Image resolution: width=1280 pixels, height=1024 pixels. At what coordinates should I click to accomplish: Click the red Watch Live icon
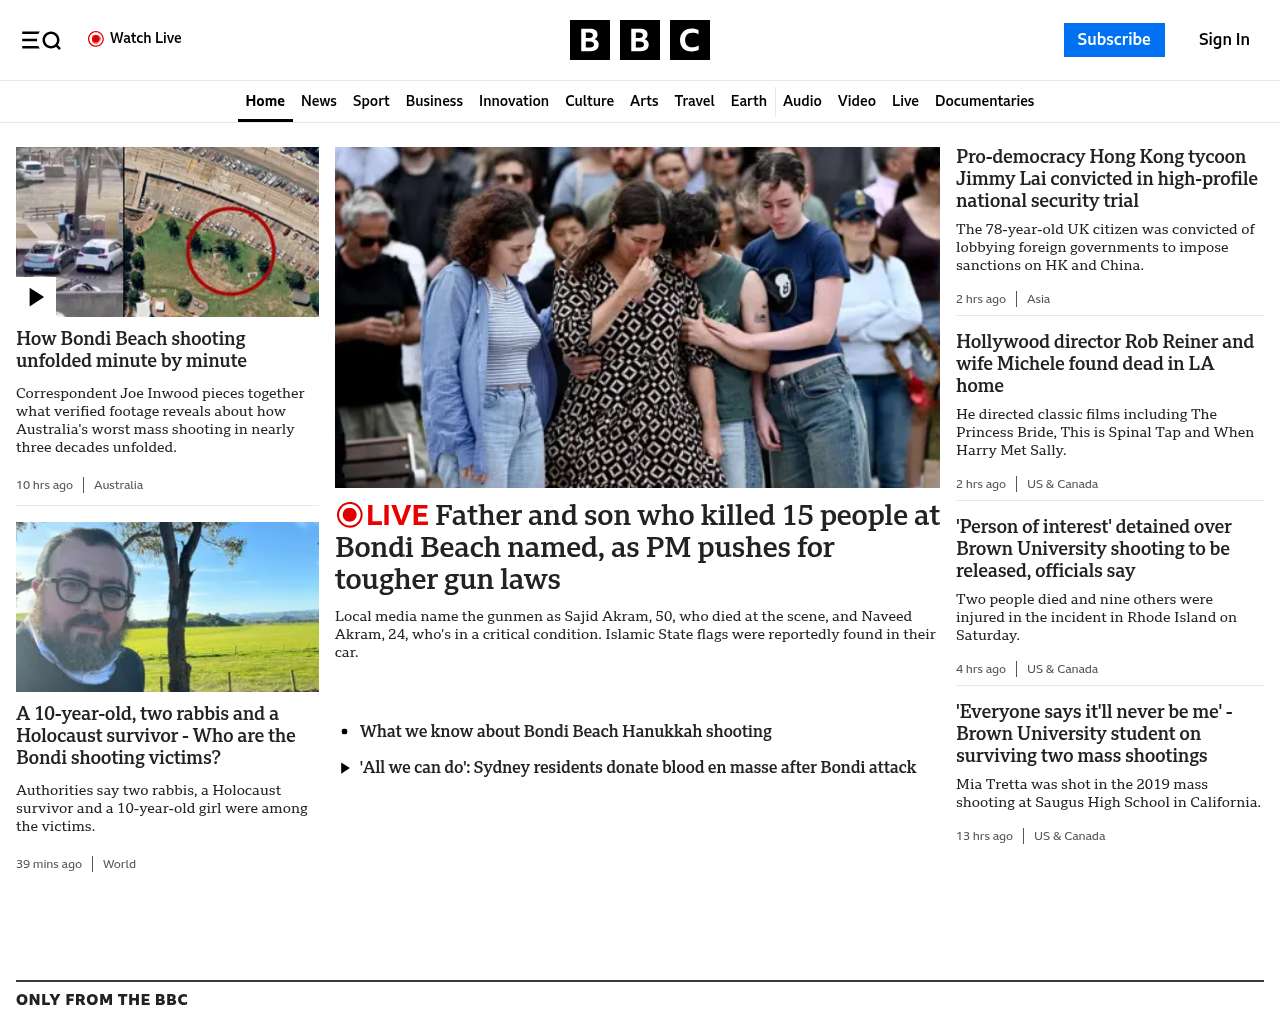click(96, 39)
